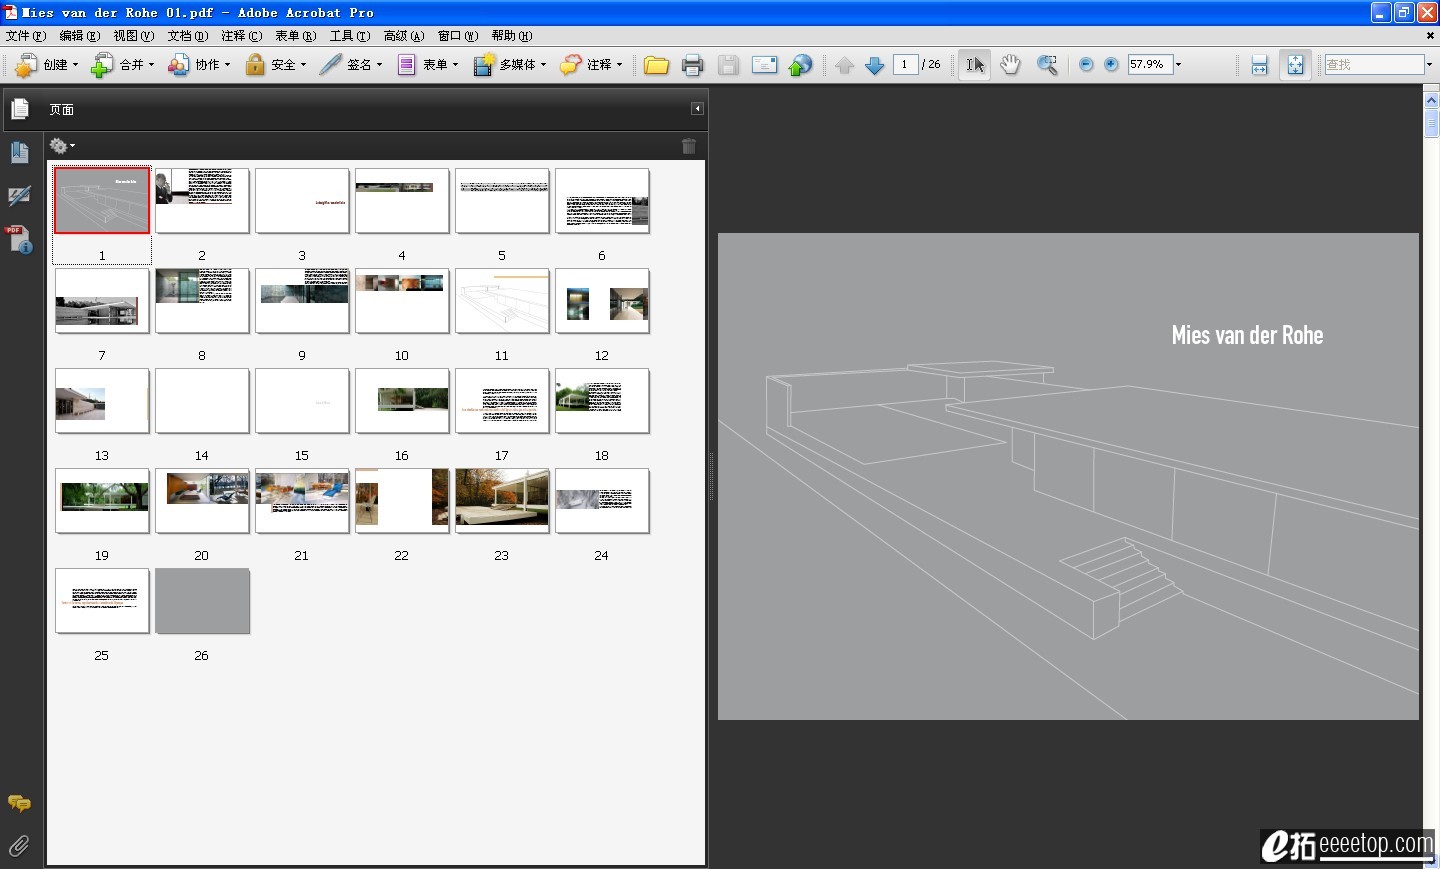The width and height of the screenshot is (1440, 869).
Task: Collapse the Pages panel arrow button
Action: 697,109
